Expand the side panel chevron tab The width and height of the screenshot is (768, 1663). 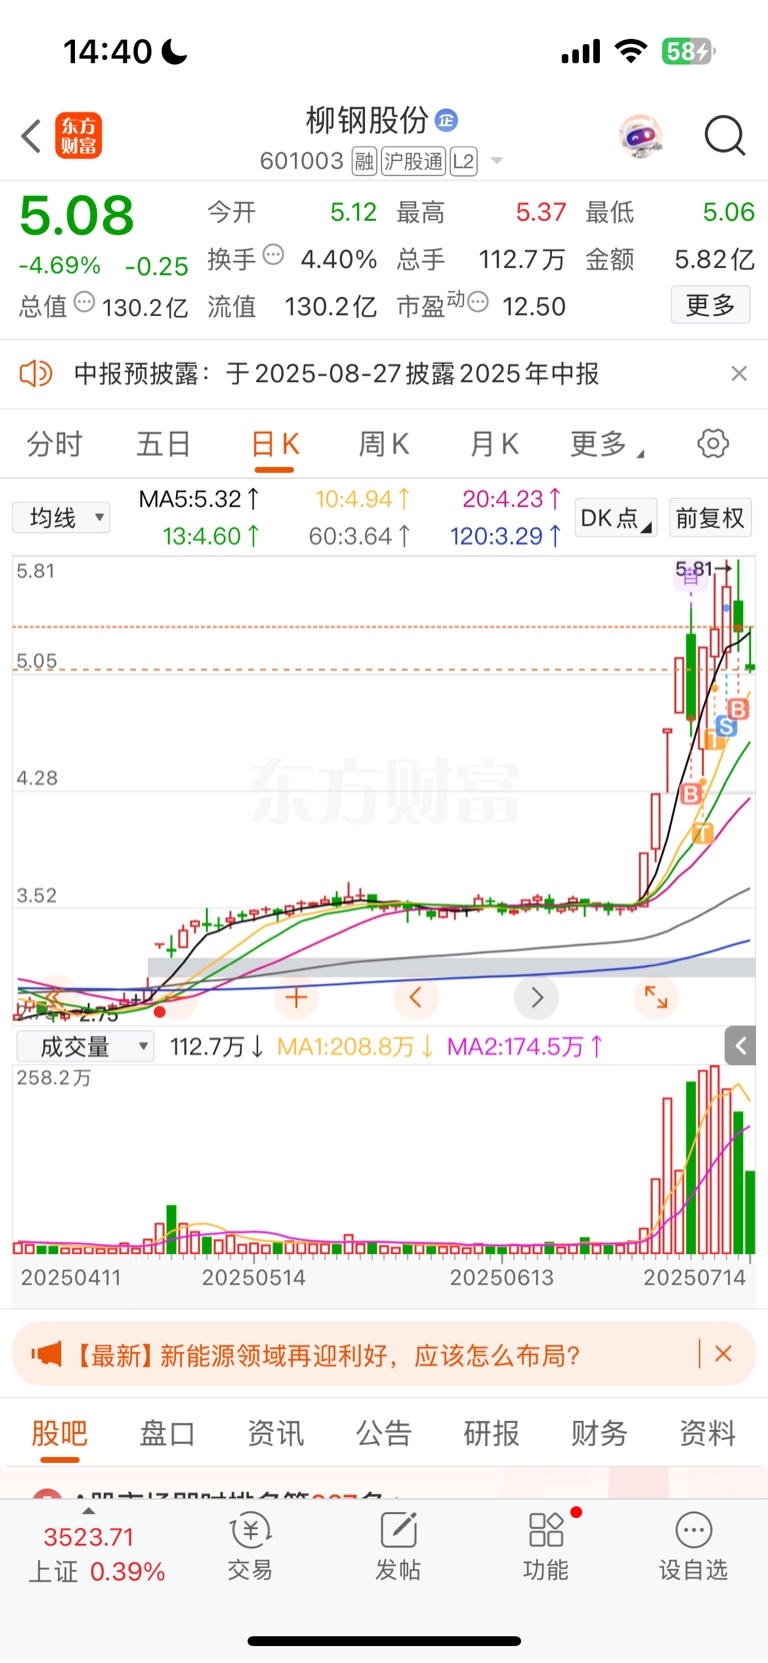[740, 1047]
